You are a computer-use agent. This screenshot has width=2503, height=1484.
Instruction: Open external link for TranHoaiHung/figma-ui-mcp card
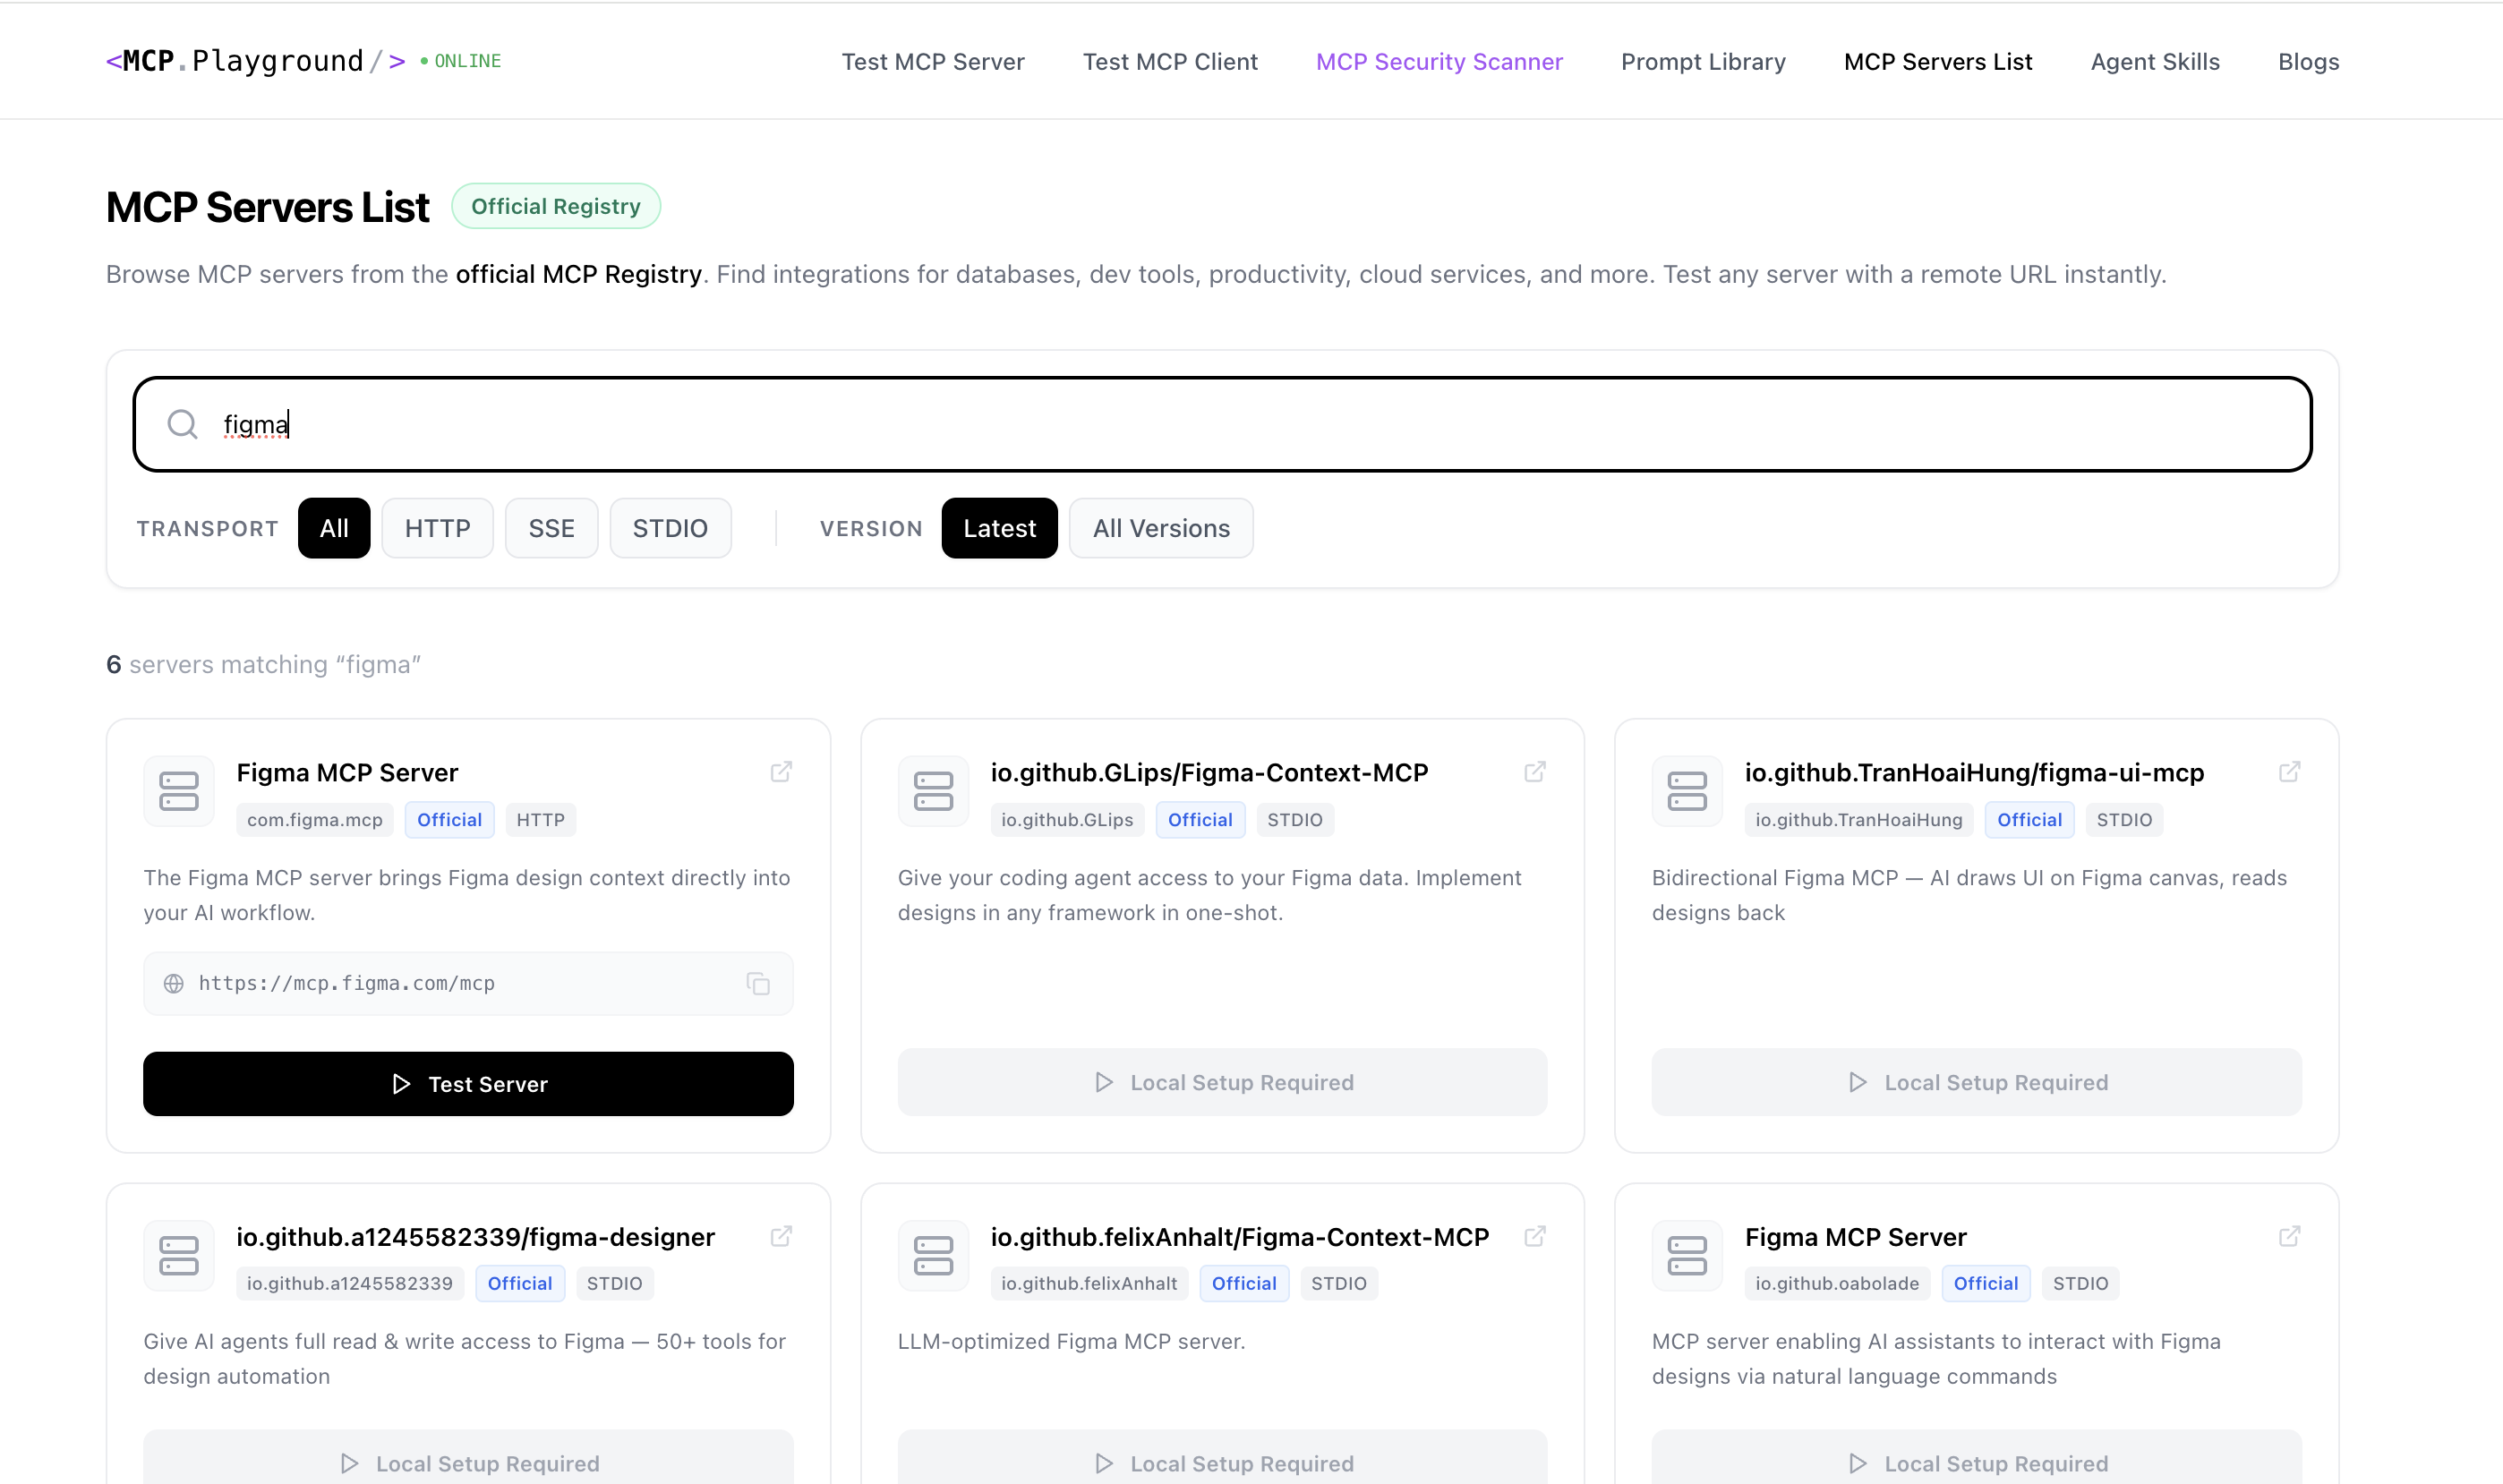[x=2289, y=772]
